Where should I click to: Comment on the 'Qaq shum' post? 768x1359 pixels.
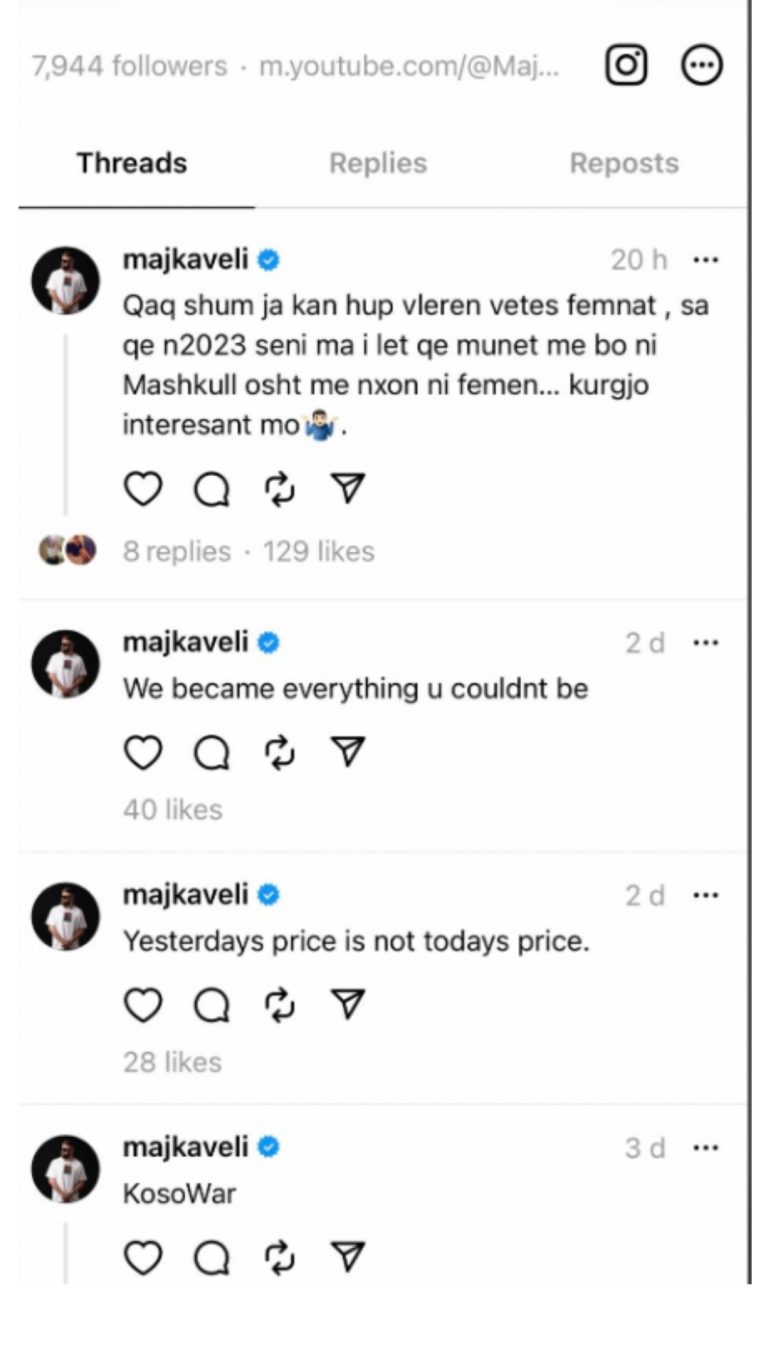[x=211, y=489]
